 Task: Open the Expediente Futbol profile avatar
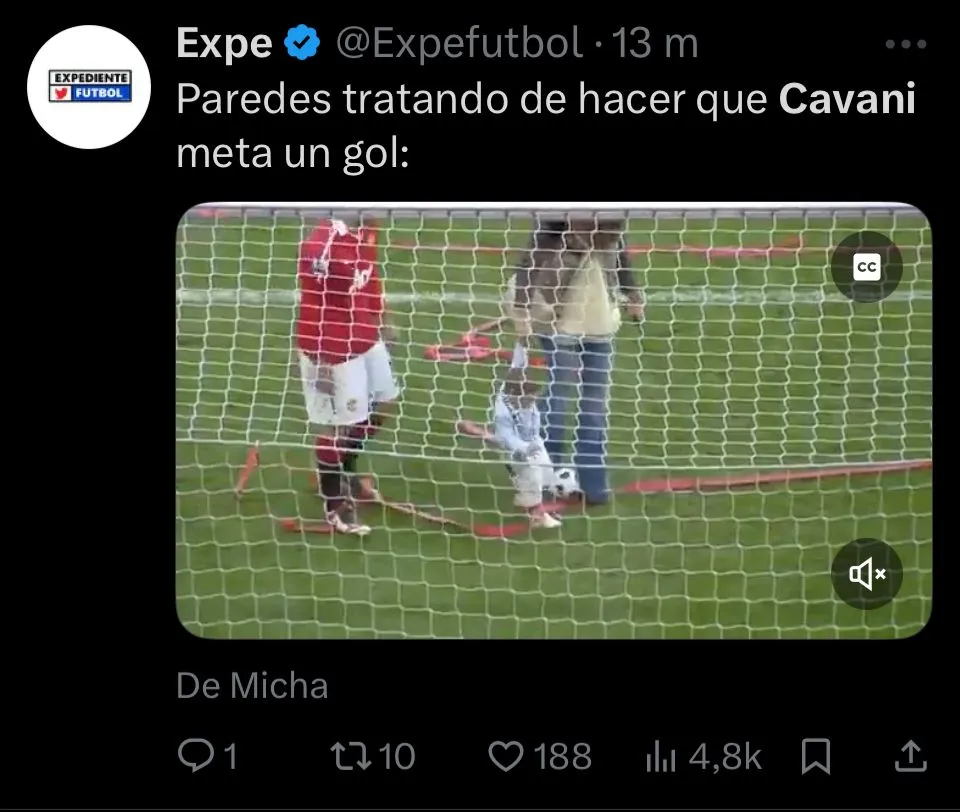pos(89,86)
